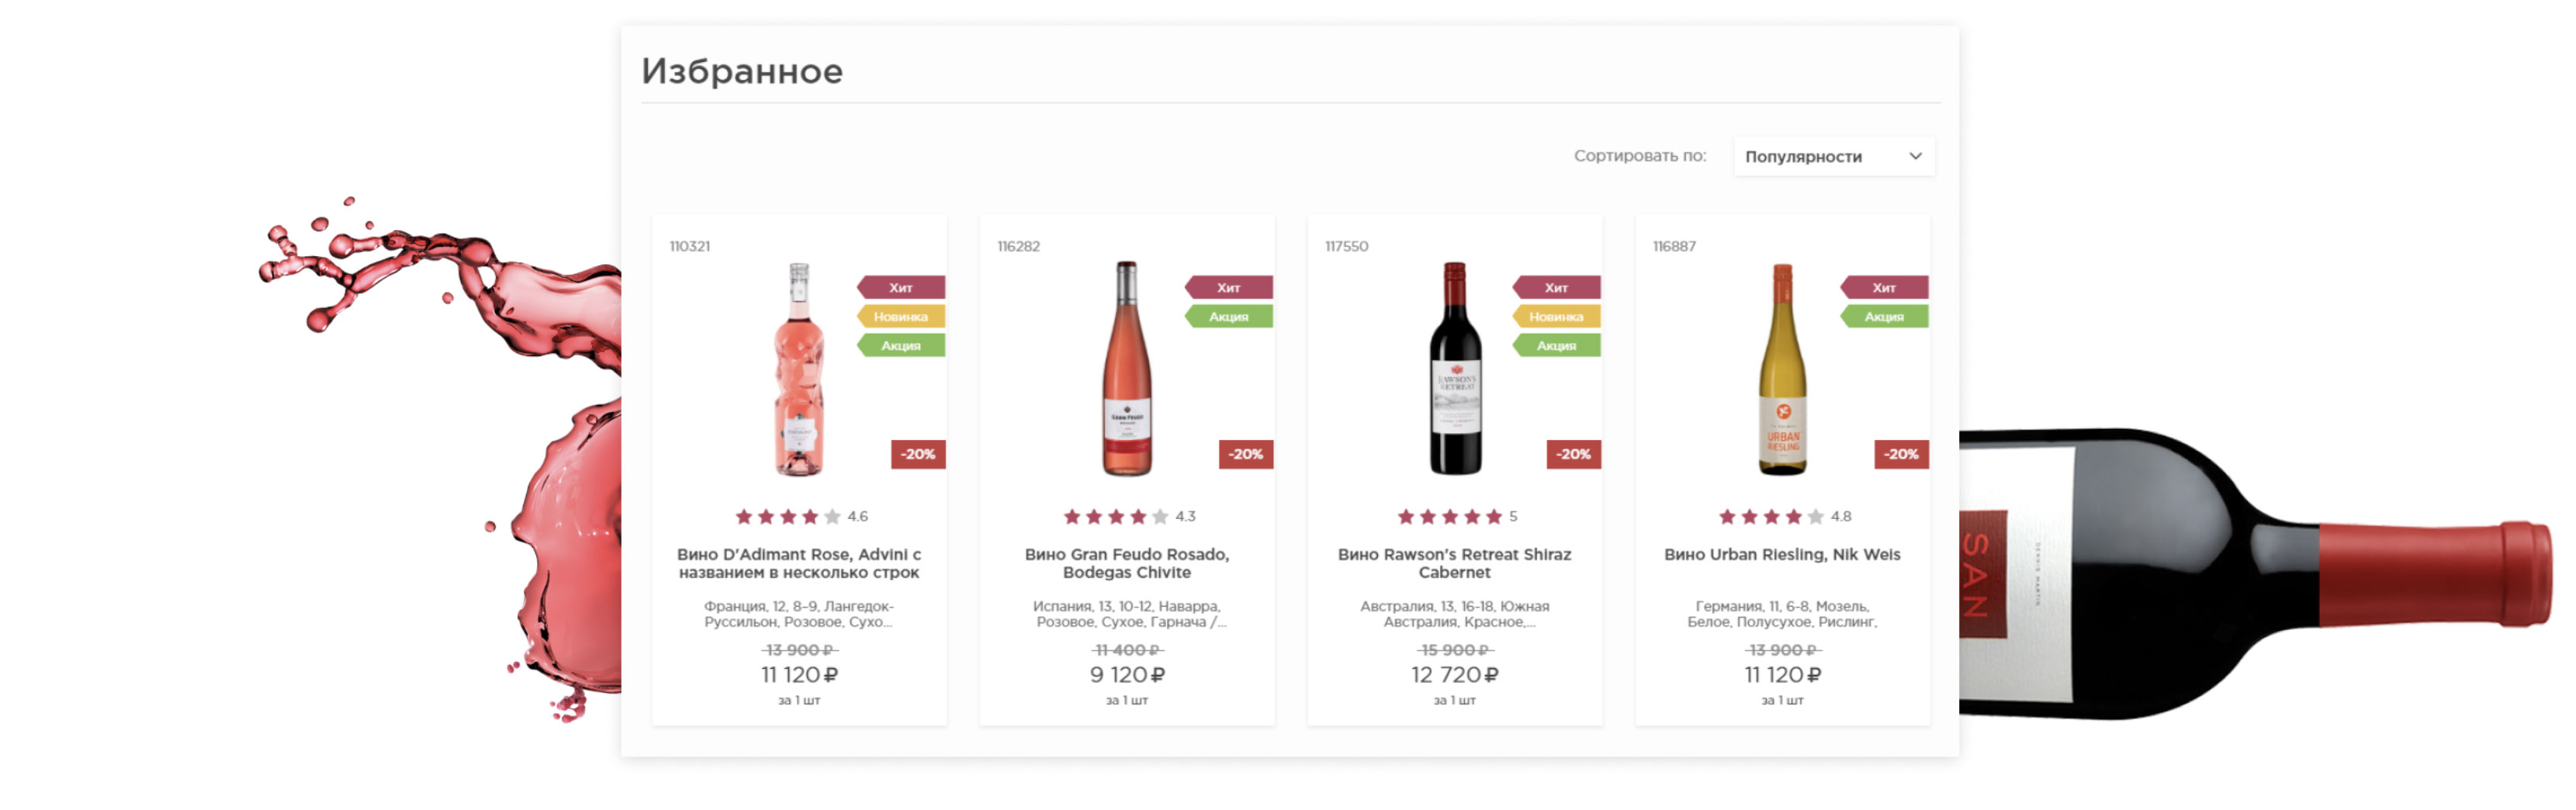The height and width of the screenshot is (810, 2576).
Task: Click the D'Adimant Rose bottle image
Action: [798, 369]
